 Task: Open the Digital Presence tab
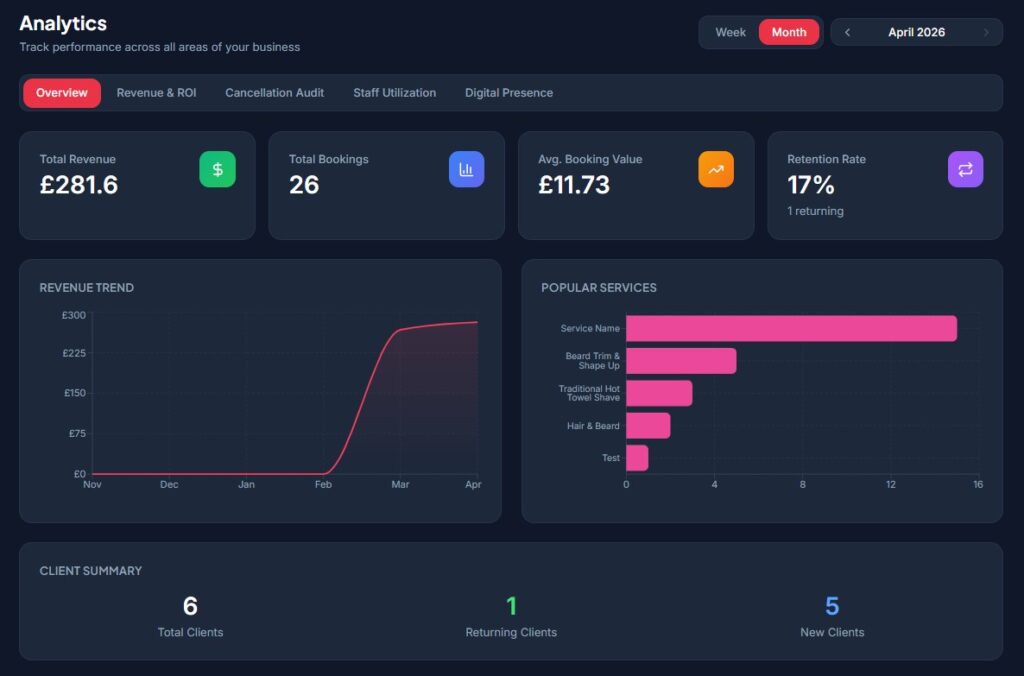pos(509,93)
